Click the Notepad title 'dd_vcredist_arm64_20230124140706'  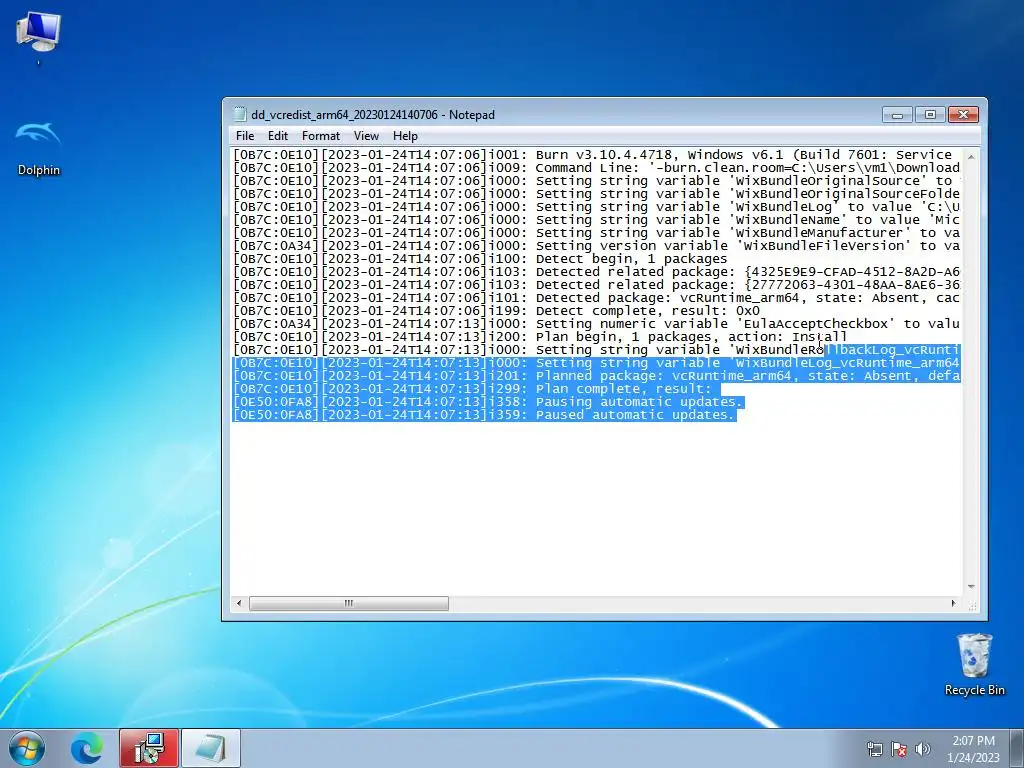coord(344,115)
